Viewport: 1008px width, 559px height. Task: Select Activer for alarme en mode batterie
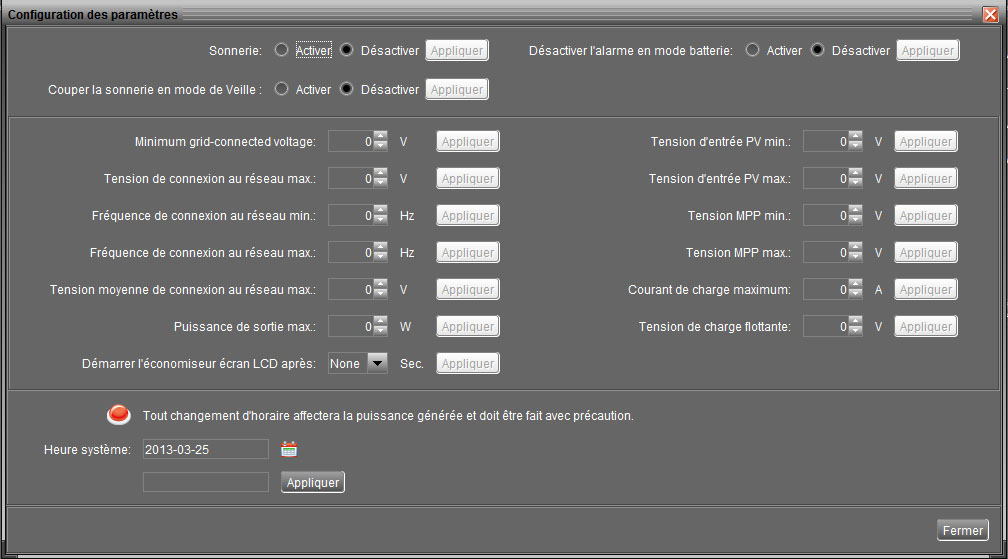pyautogui.click(x=752, y=50)
